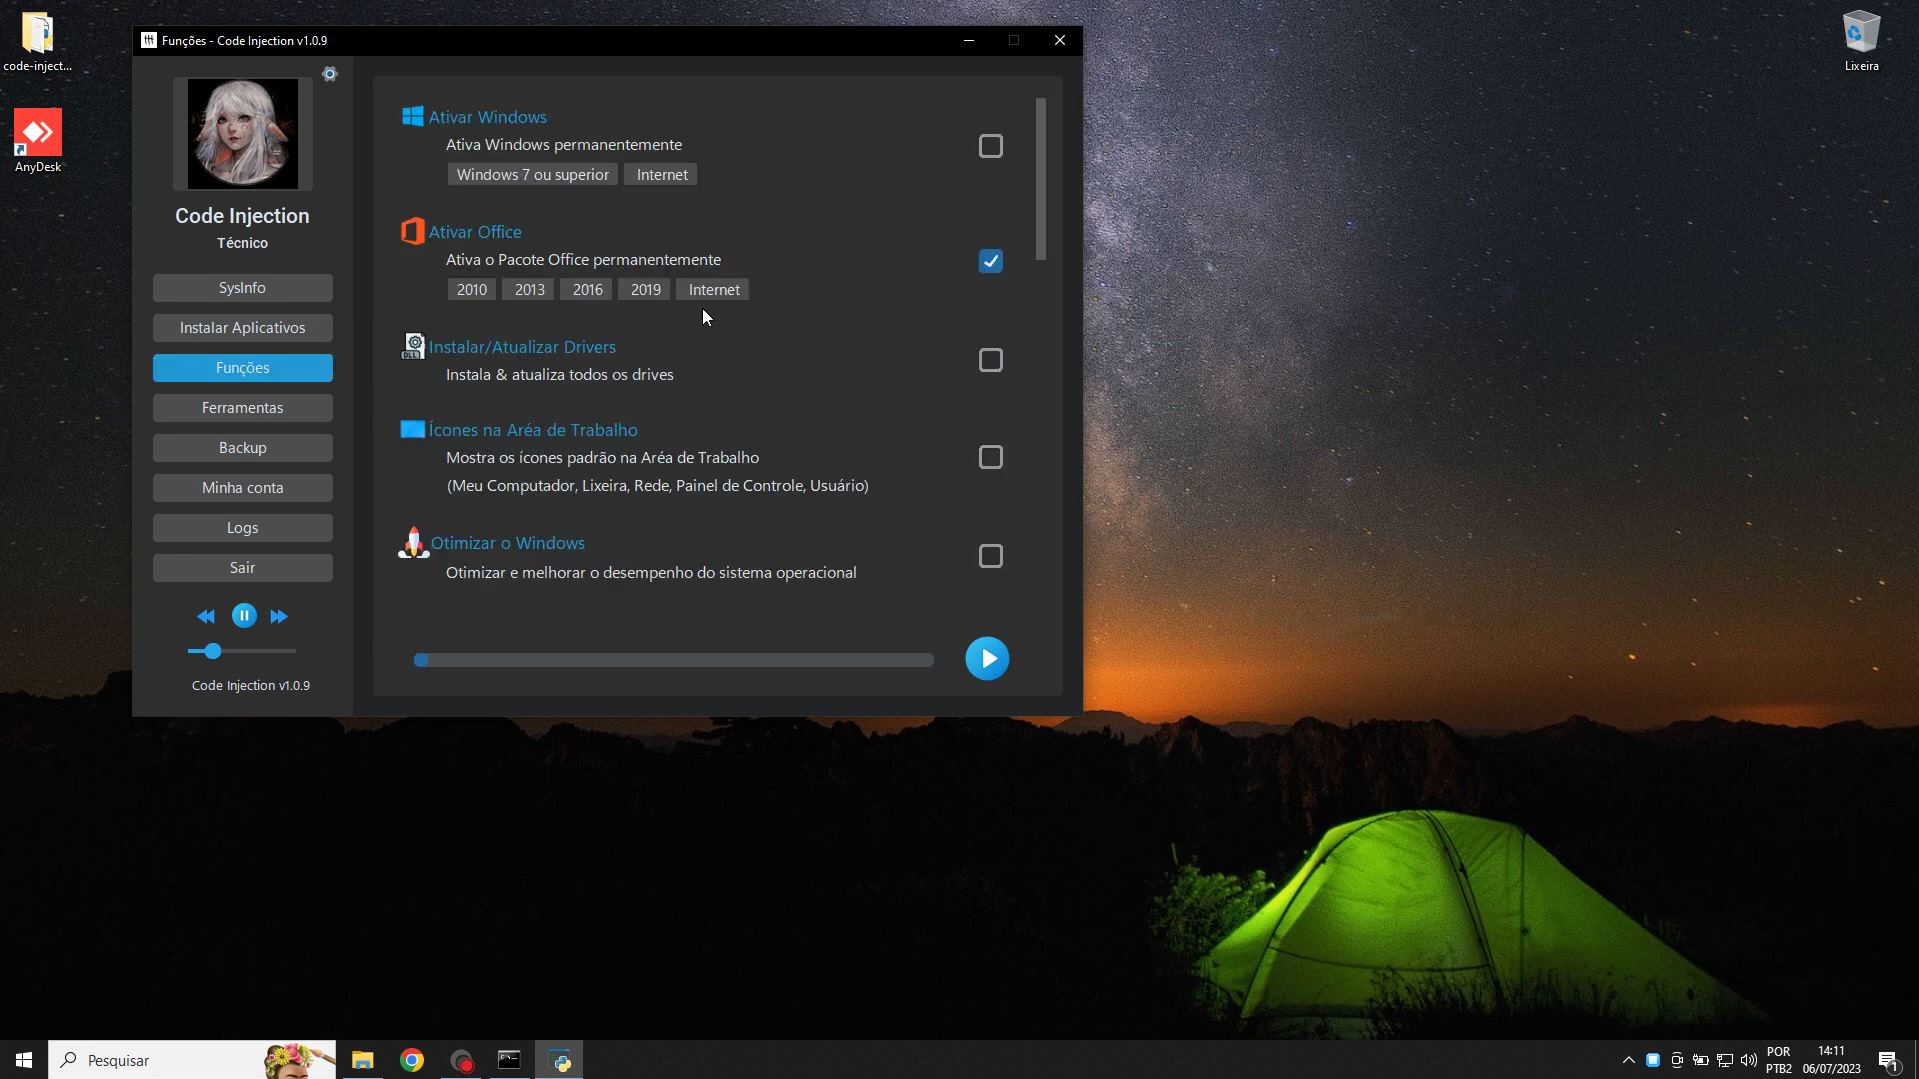Screen dimensions: 1919x1079
Task: Click the rocket icon beside Otimizar o Windows
Action: (x=413, y=543)
